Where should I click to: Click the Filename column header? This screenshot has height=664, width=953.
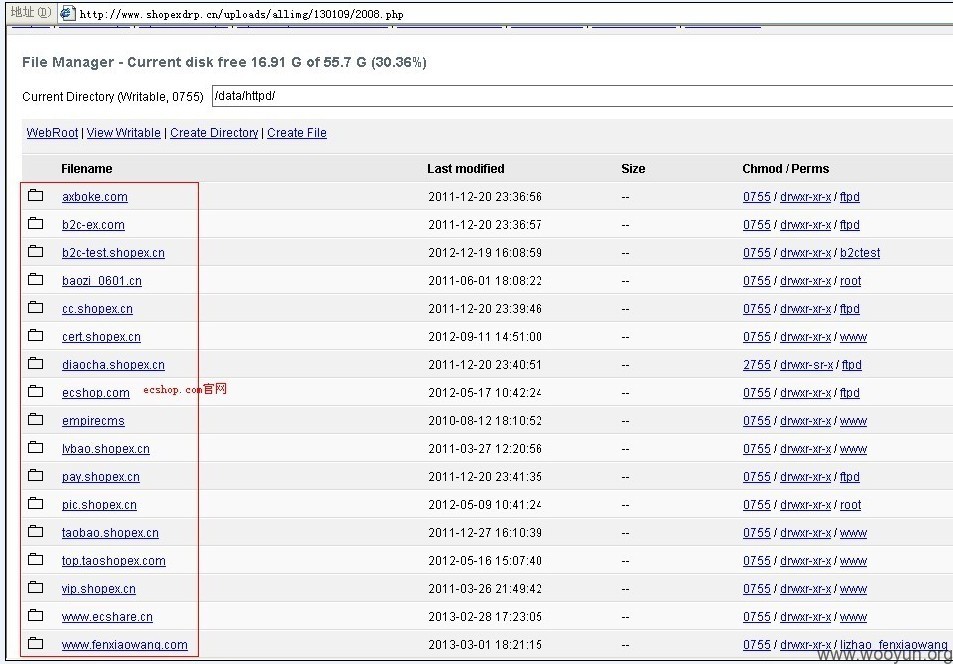(x=87, y=168)
